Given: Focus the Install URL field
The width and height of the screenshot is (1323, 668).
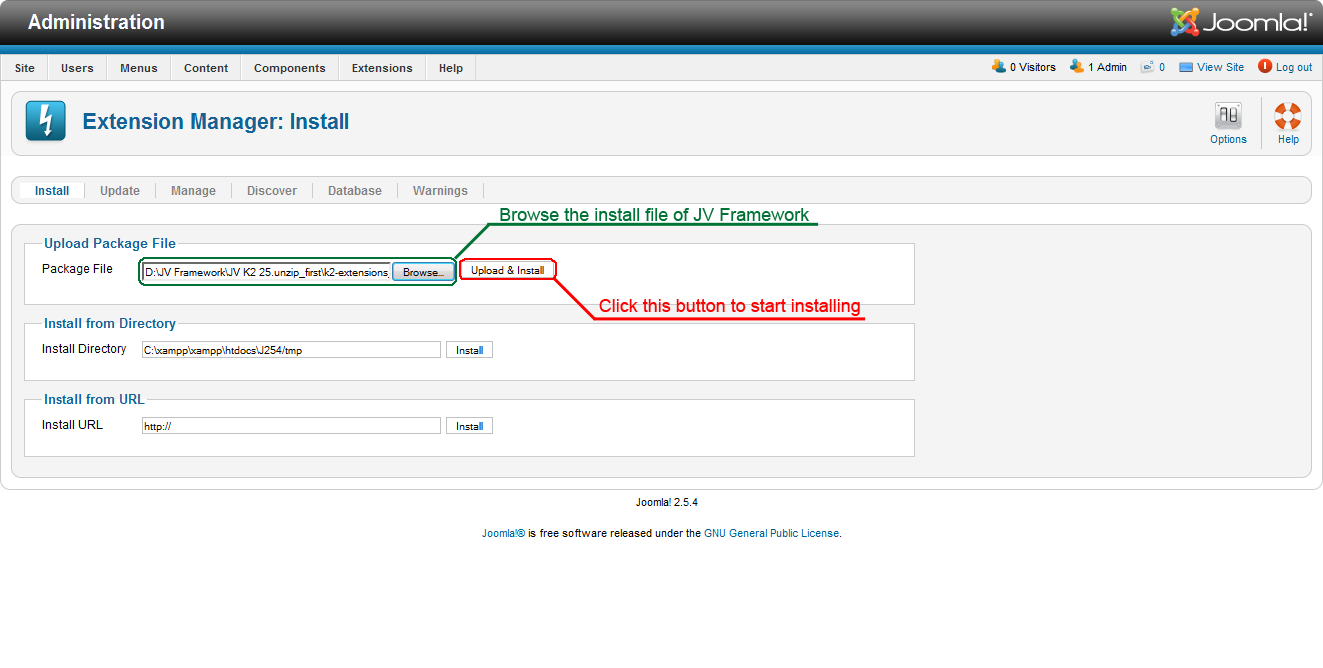Looking at the screenshot, I should 291,426.
